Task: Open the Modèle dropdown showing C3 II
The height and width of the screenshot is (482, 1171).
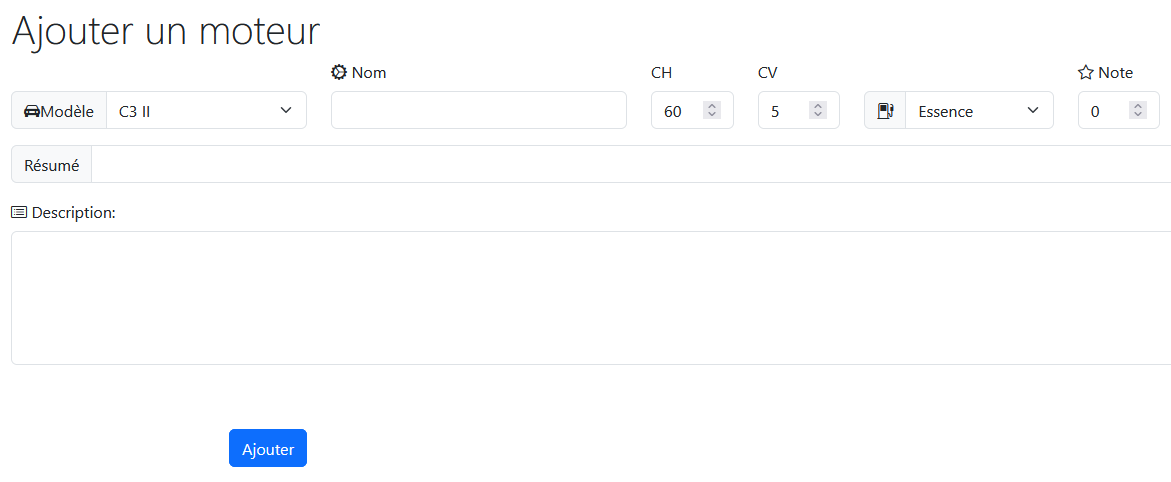Action: (205, 111)
